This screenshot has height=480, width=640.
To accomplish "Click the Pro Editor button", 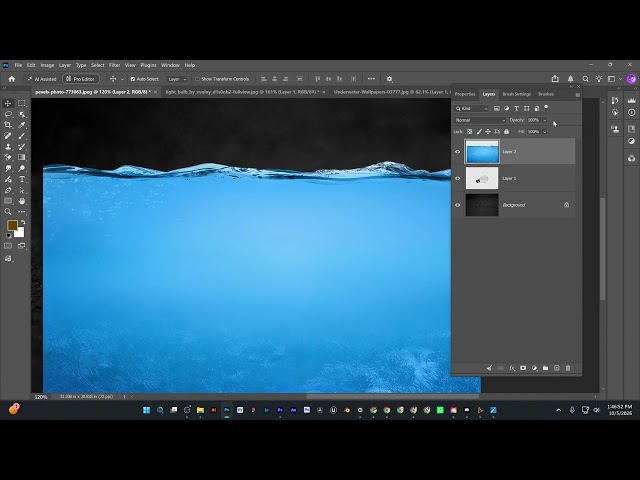I will pos(81,79).
